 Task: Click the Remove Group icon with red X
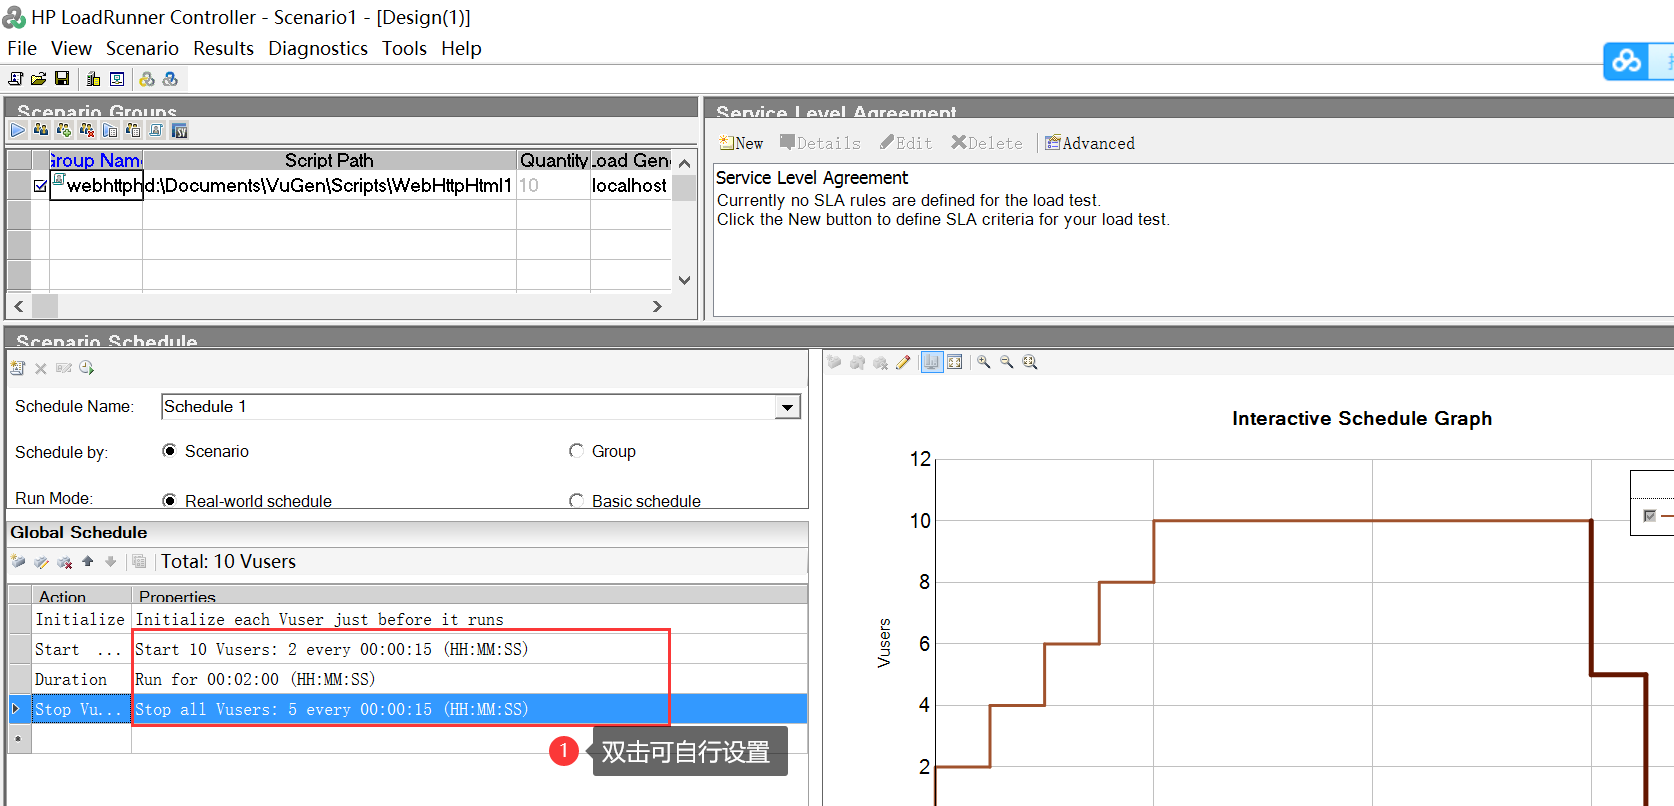87,130
